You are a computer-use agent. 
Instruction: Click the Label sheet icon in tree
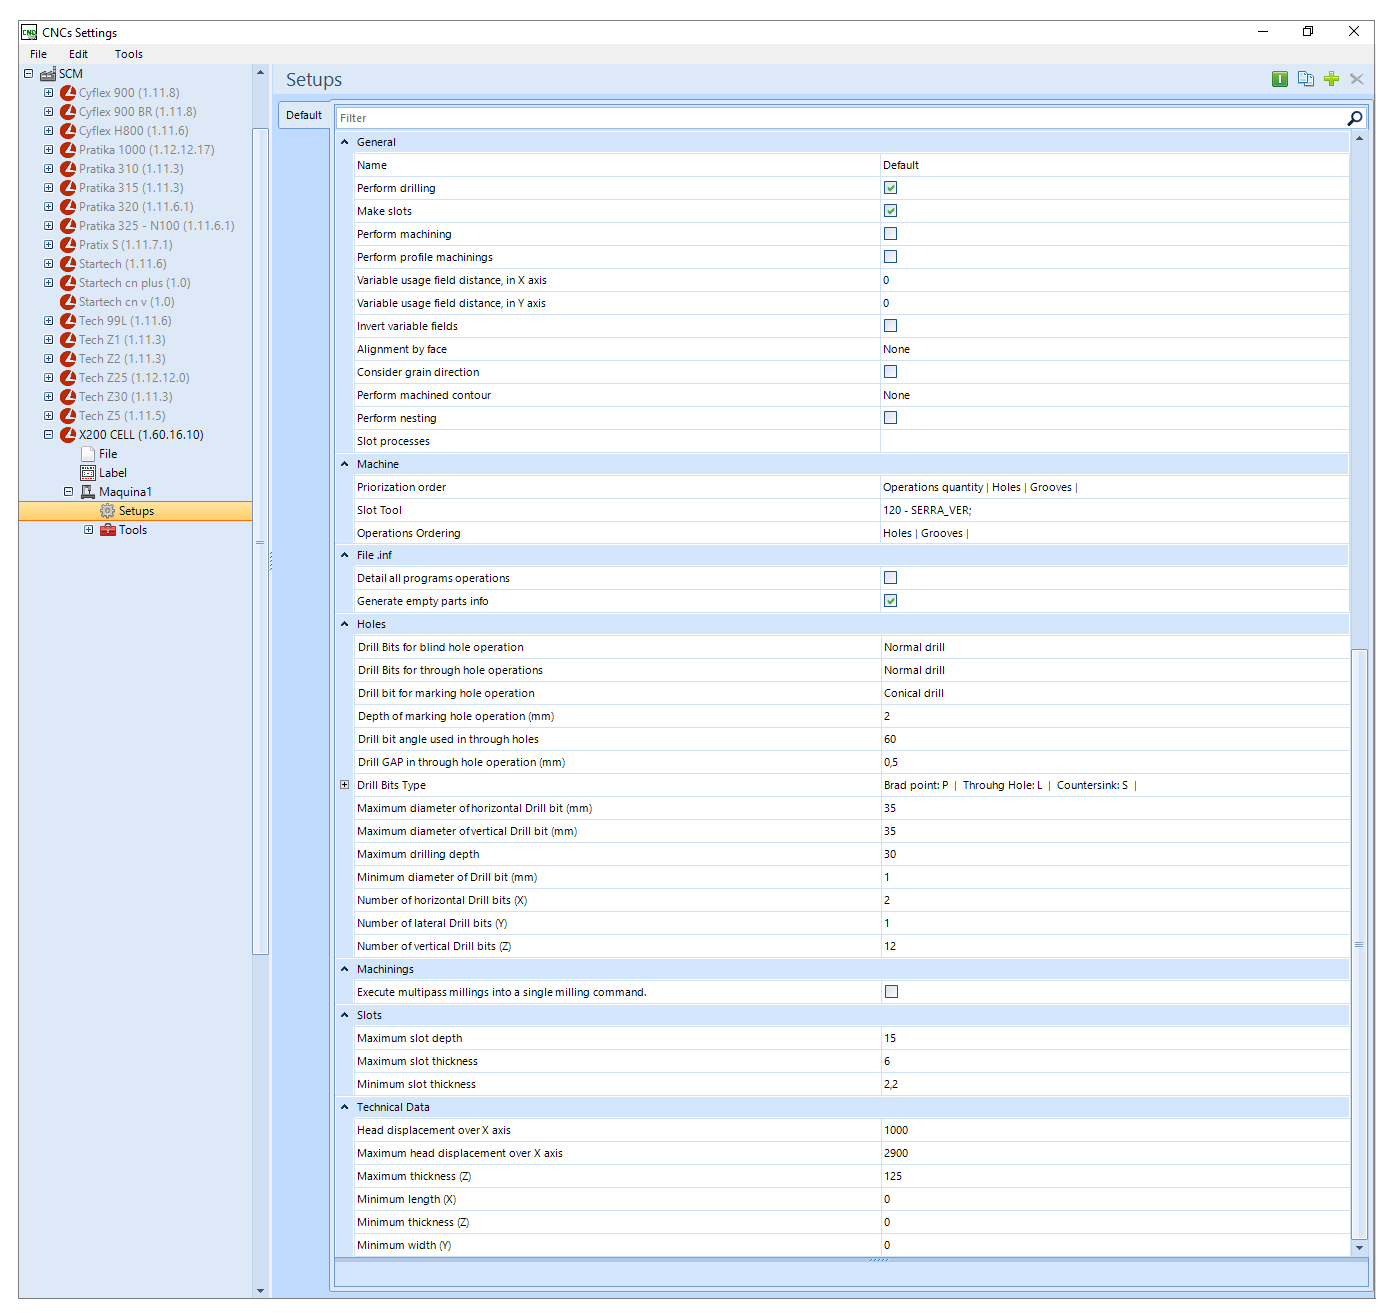[88, 473]
